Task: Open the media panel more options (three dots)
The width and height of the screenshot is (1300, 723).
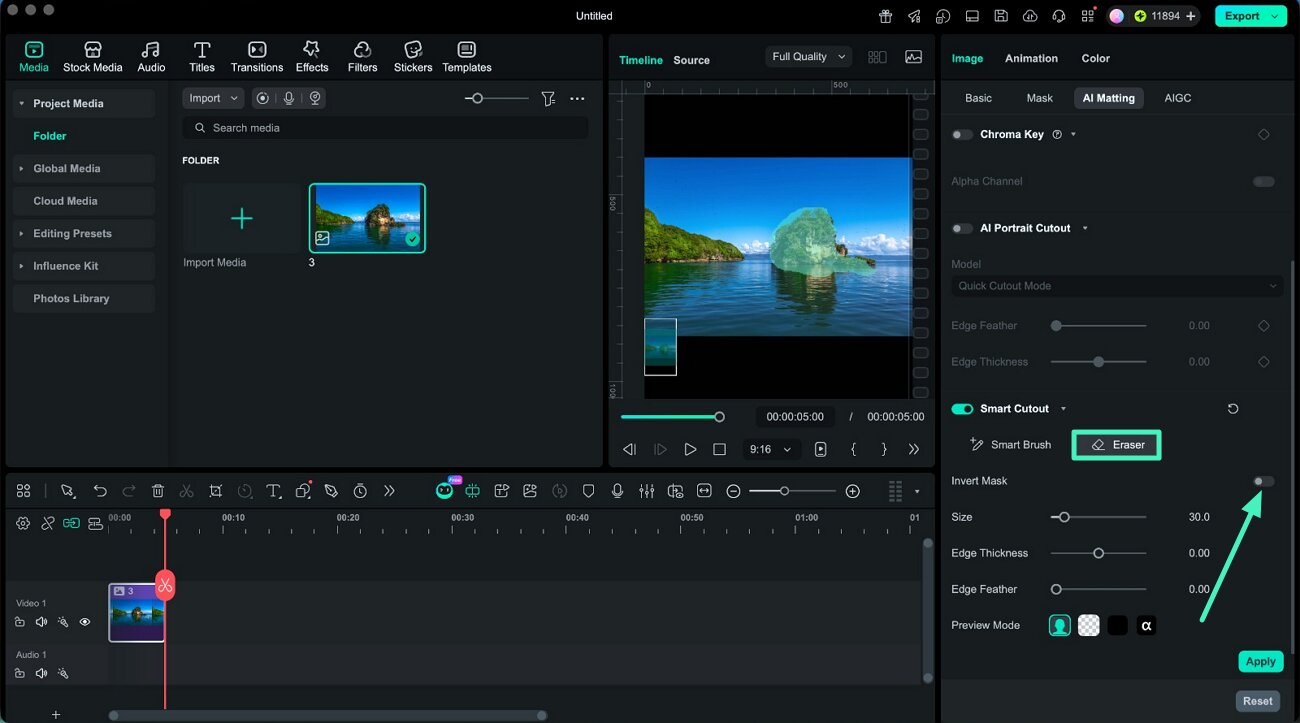Action: (577, 98)
